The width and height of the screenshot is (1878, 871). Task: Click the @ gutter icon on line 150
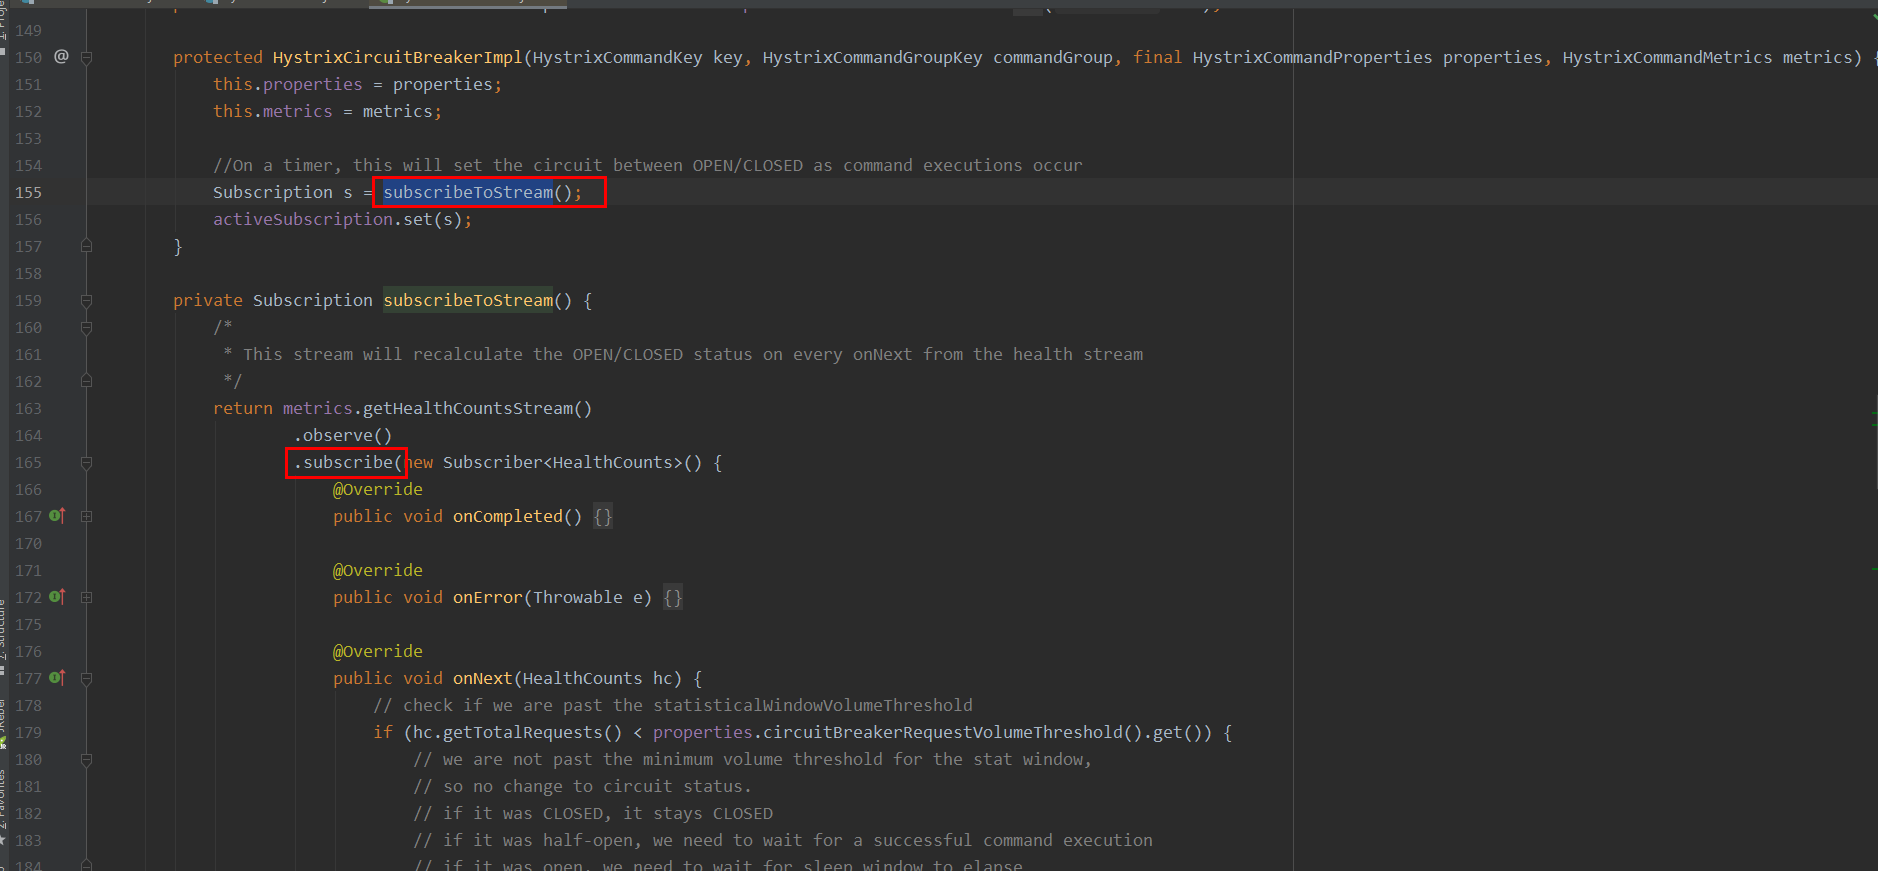click(x=62, y=56)
